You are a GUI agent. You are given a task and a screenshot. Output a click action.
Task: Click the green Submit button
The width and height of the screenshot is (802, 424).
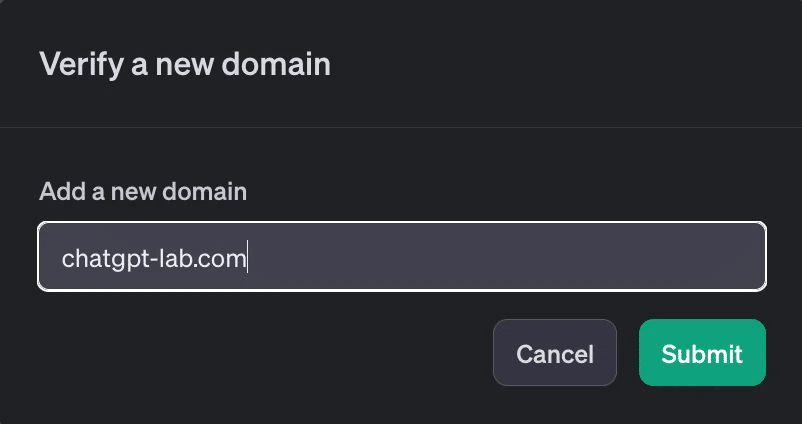click(x=702, y=353)
